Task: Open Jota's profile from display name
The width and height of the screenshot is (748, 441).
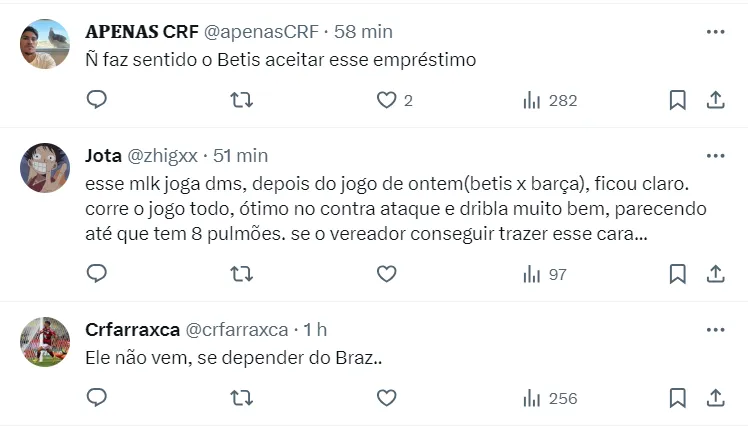Action: point(103,156)
